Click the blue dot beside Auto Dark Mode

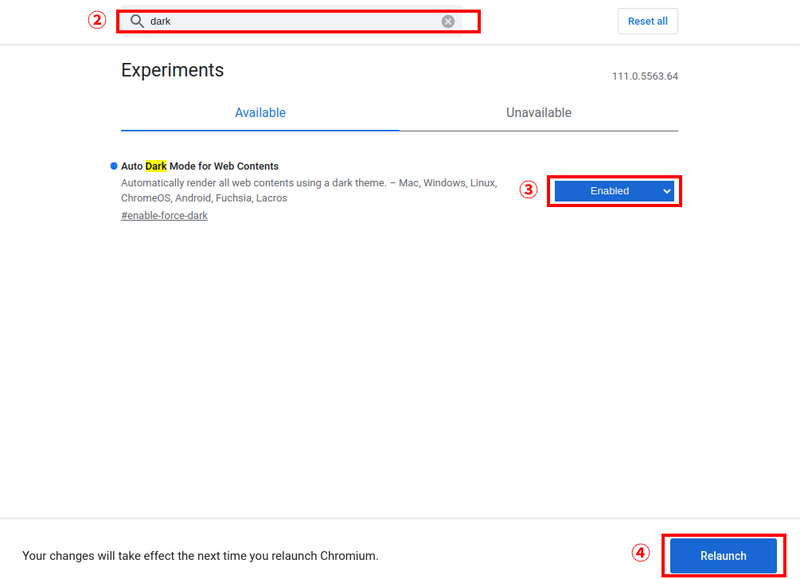pyautogui.click(x=114, y=165)
